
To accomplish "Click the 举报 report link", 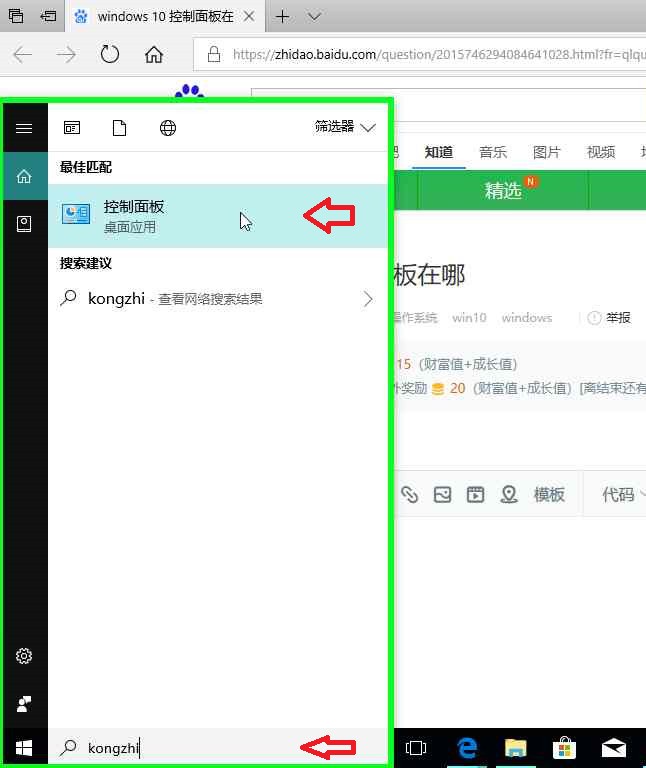I will 609,318.
